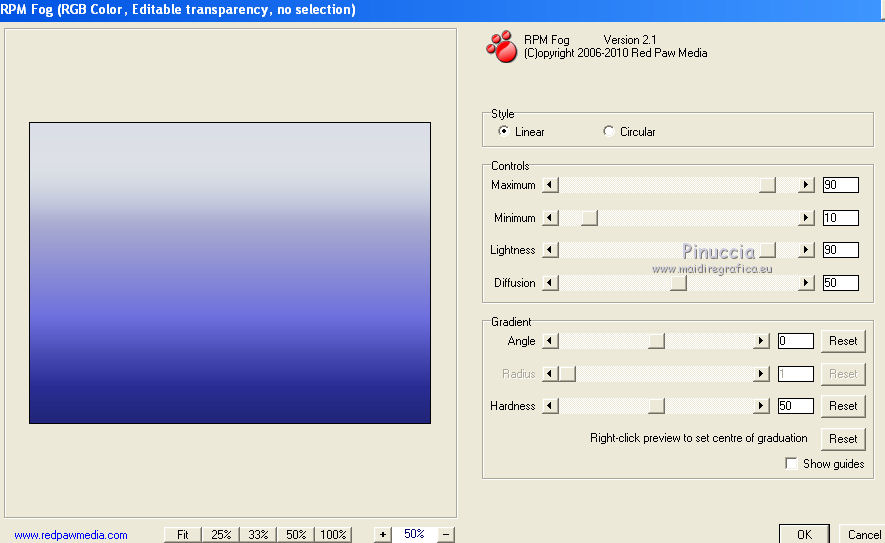Reset the Hardness value
This screenshot has height=543, width=885.
coord(843,406)
